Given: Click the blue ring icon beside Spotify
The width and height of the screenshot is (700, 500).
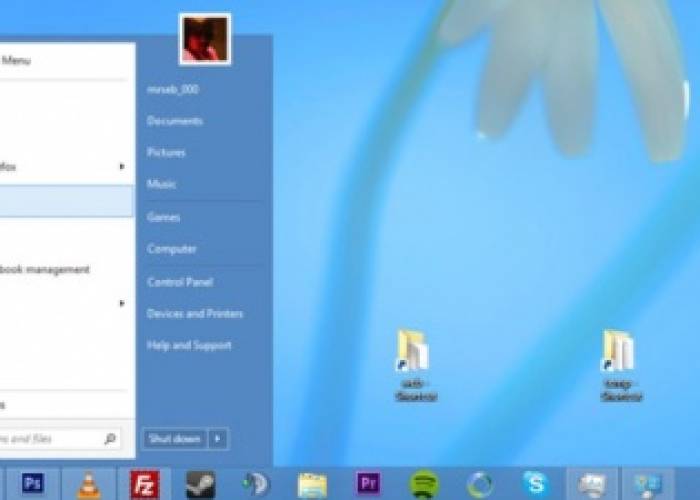Looking at the screenshot, I should [x=480, y=485].
